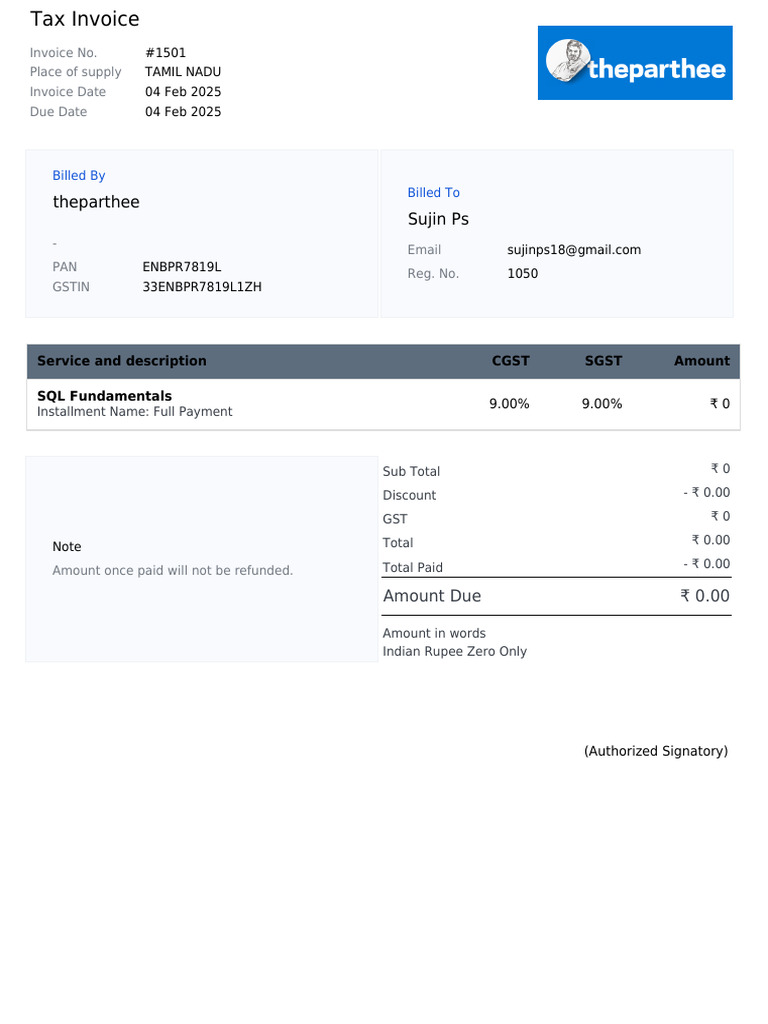Screen dimensions: 768x1024
Task: Click the GSTIN label
Action: point(71,287)
